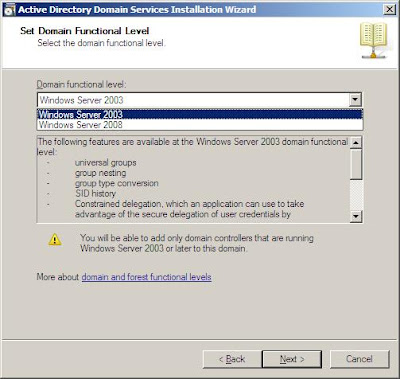This screenshot has width=400, height=379.
Task: Click the warning about adding domain controllers
Action: point(197,243)
